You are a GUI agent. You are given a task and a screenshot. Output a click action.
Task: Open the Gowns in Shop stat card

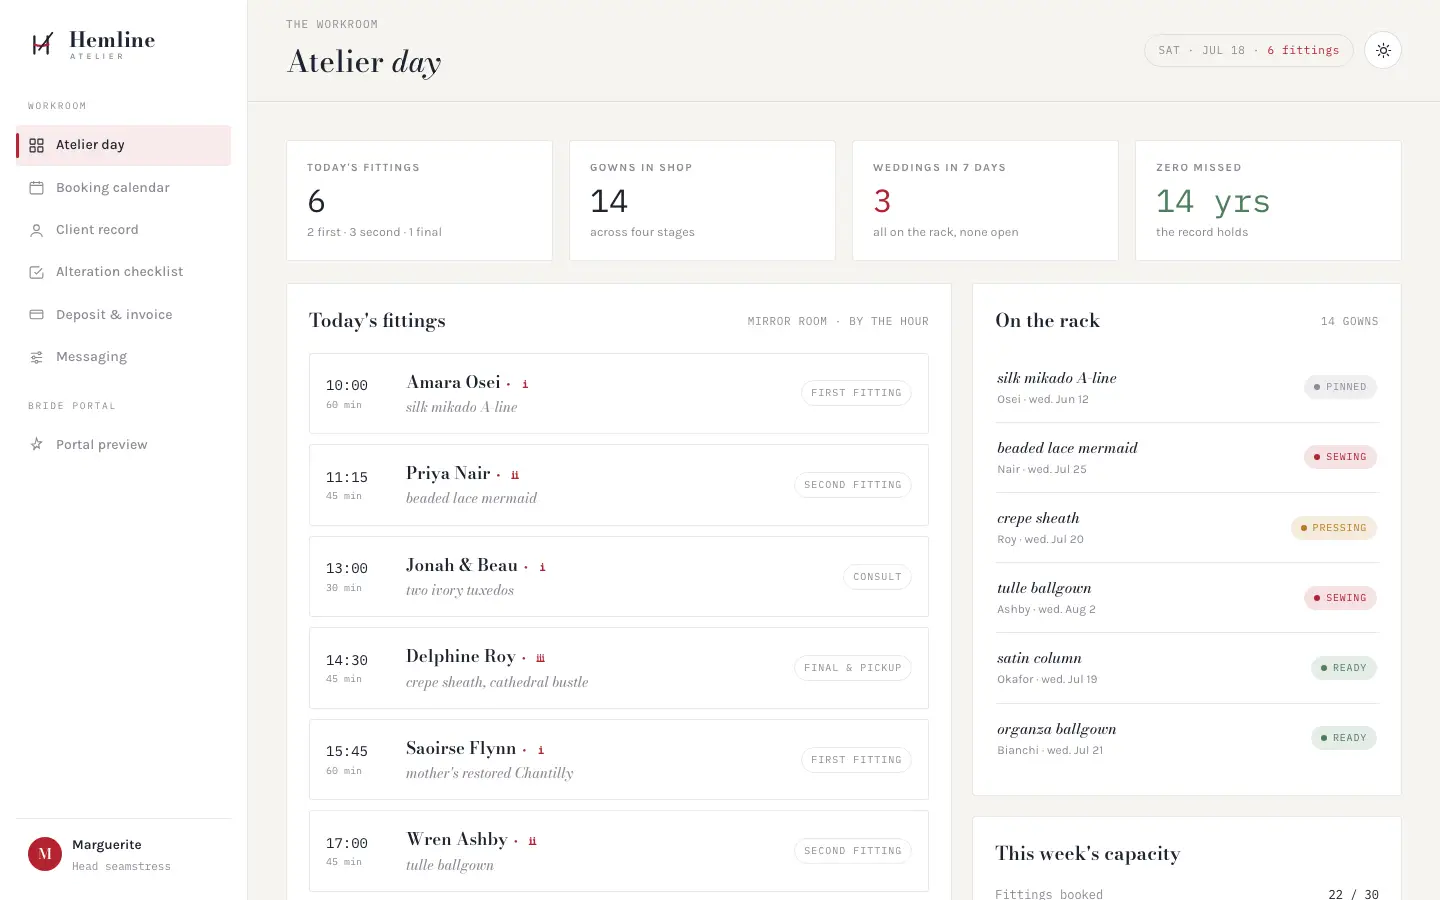(x=702, y=201)
